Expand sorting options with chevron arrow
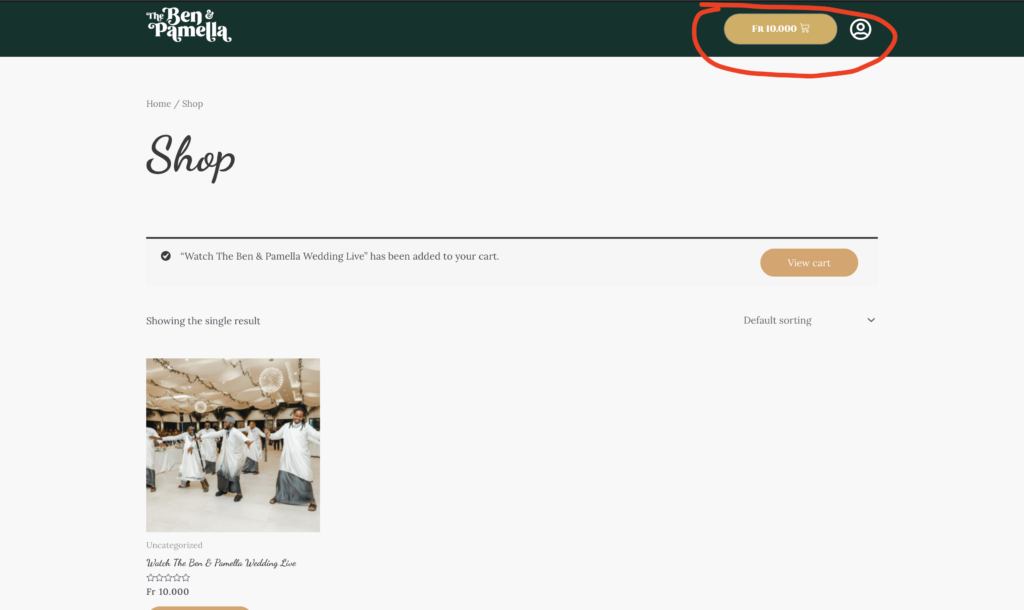This screenshot has height=610, width=1024. coord(871,320)
